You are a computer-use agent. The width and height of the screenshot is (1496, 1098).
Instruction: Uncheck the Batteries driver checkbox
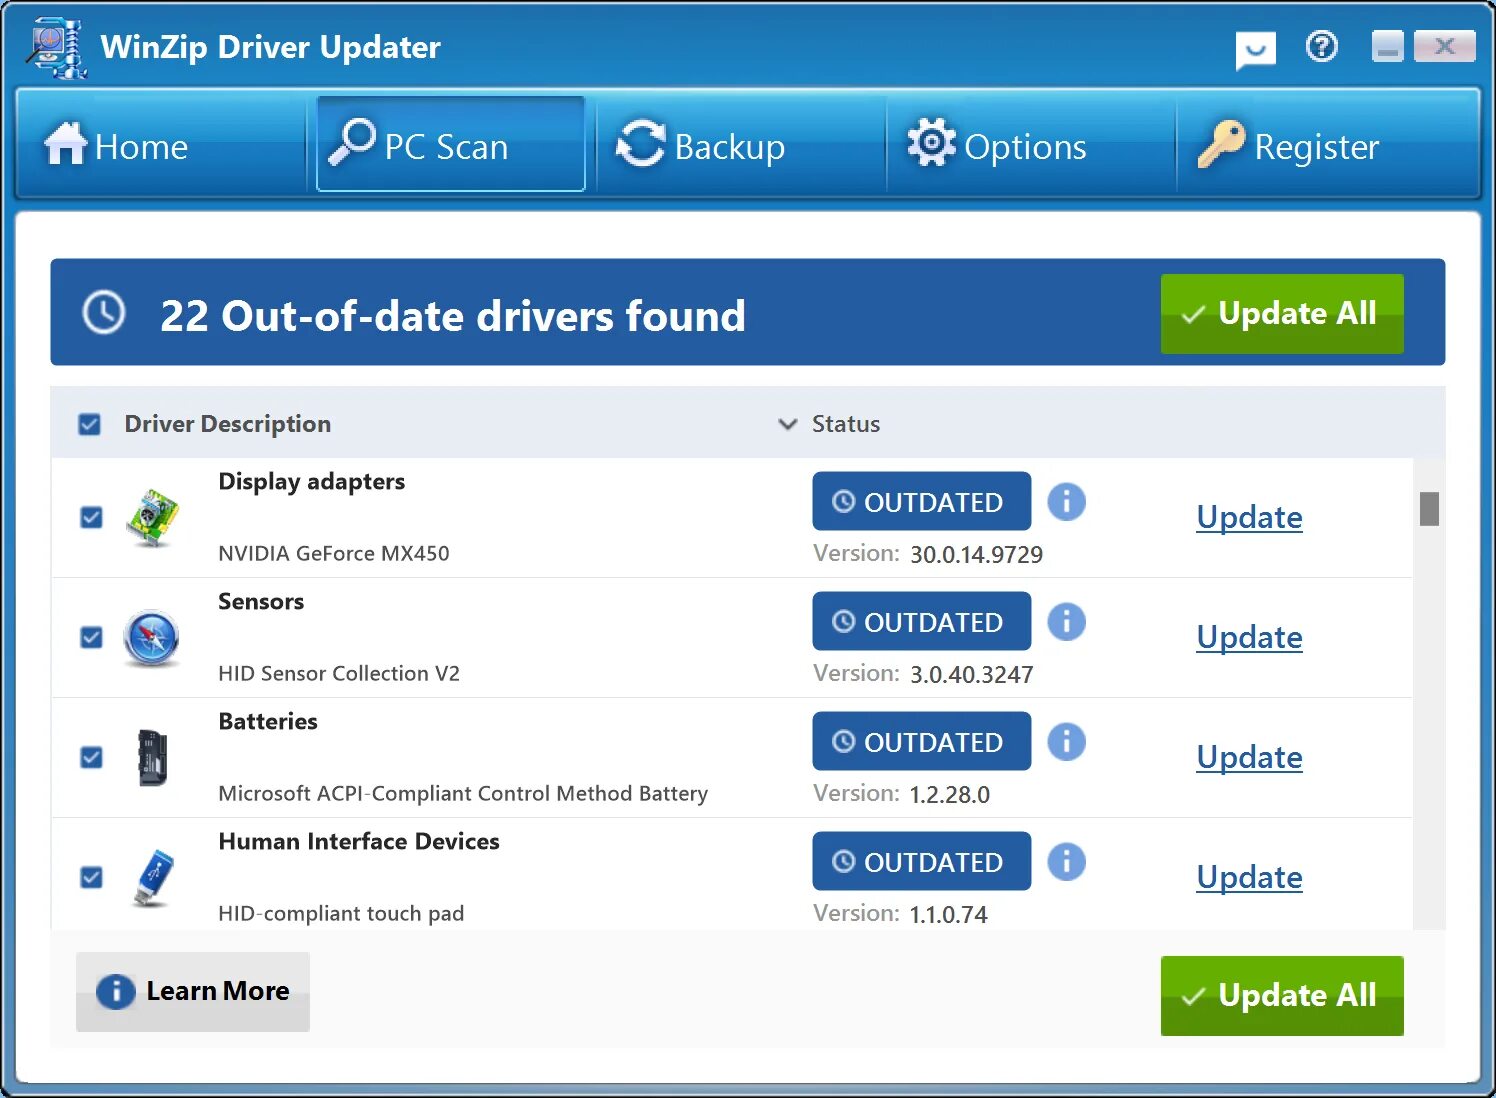[91, 757]
